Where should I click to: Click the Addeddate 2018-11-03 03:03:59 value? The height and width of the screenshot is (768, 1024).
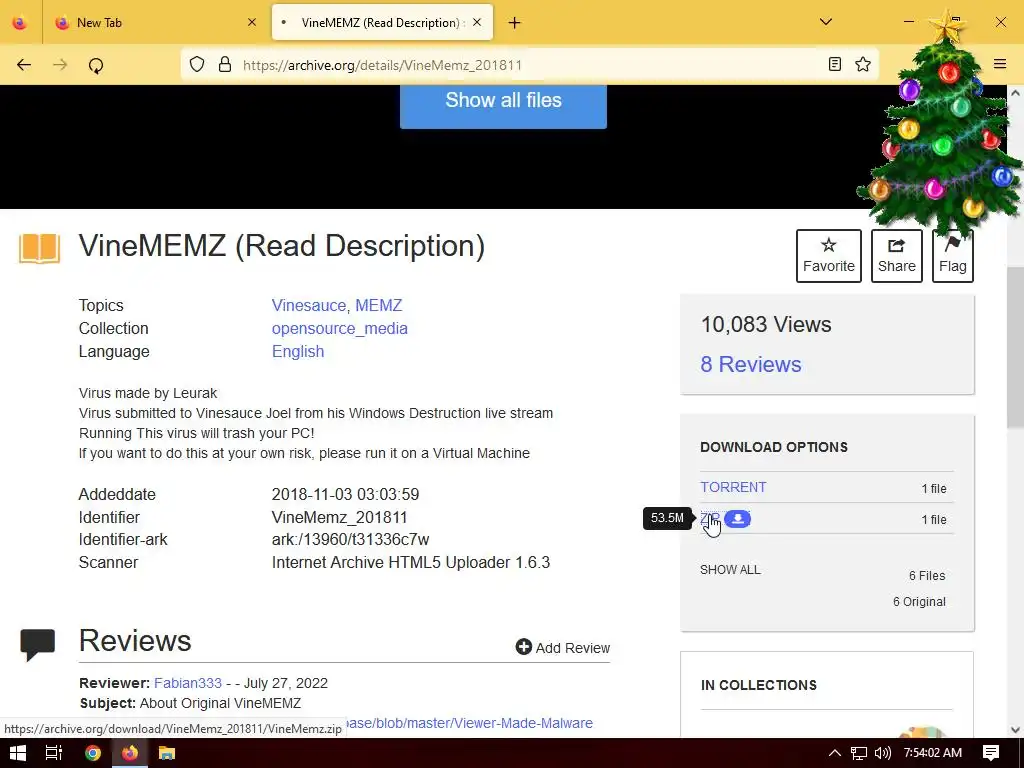(x=345, y=494)
